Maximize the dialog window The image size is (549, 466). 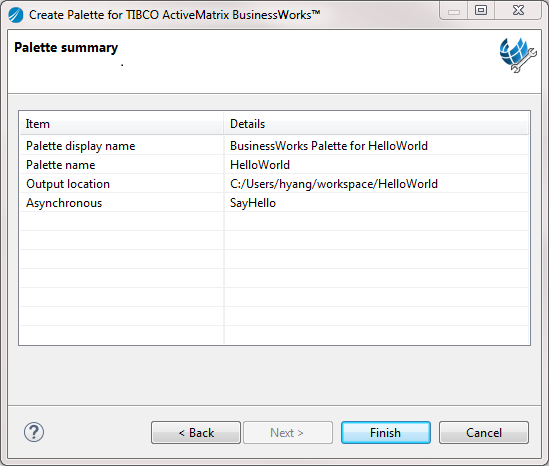click(x=481, y=10)
